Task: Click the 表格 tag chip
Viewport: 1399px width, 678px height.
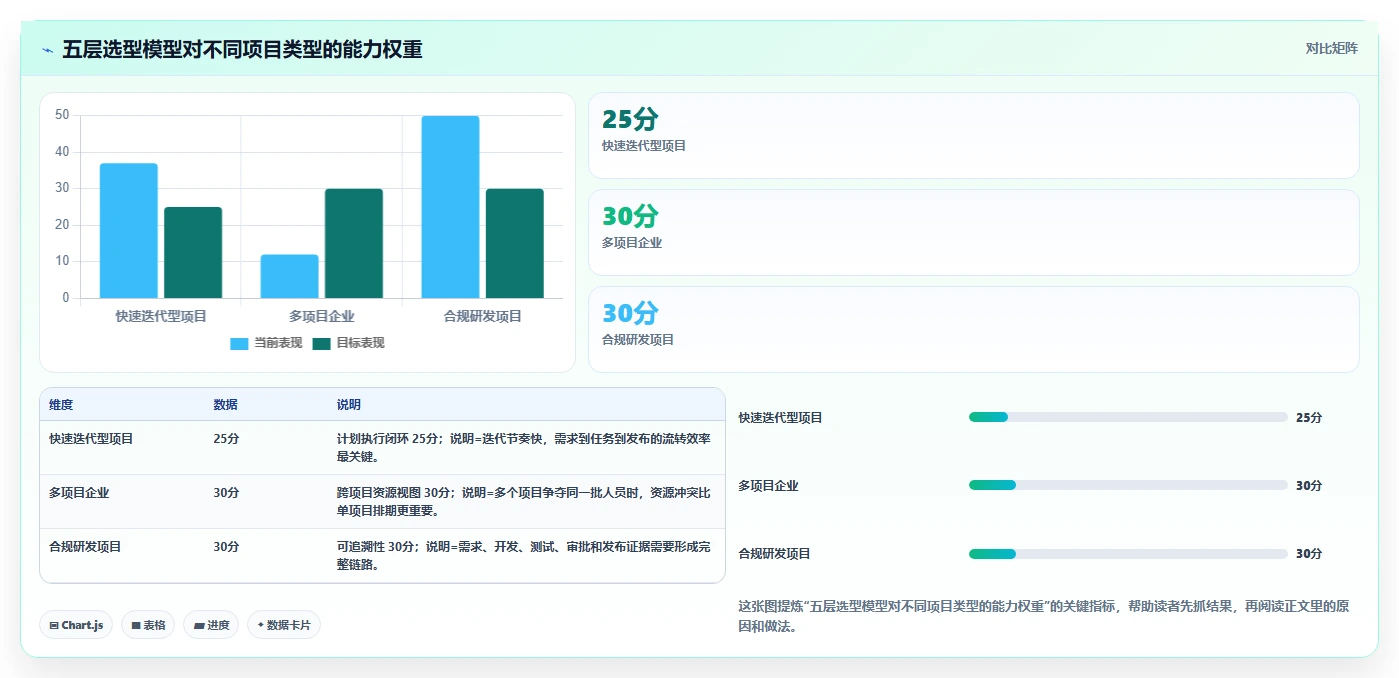Action: pos(148,625)
